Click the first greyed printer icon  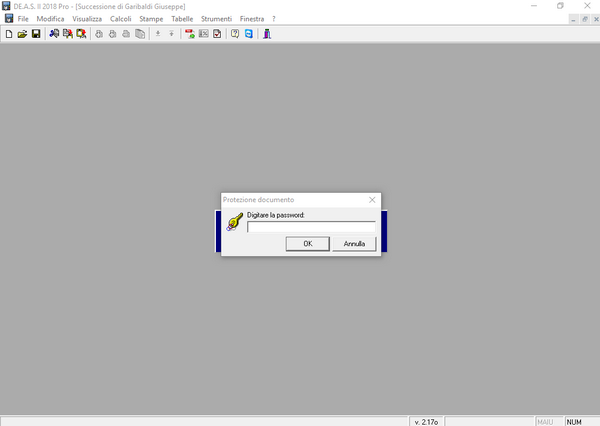pyautogui.click(x=99, y=34)
